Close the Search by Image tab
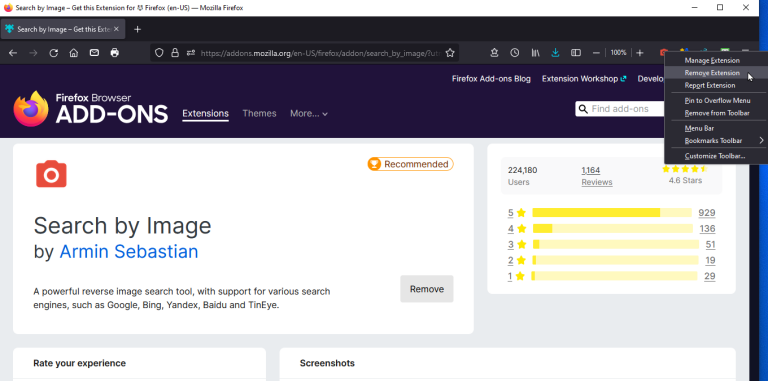The image size is (768, 381). 117,29
